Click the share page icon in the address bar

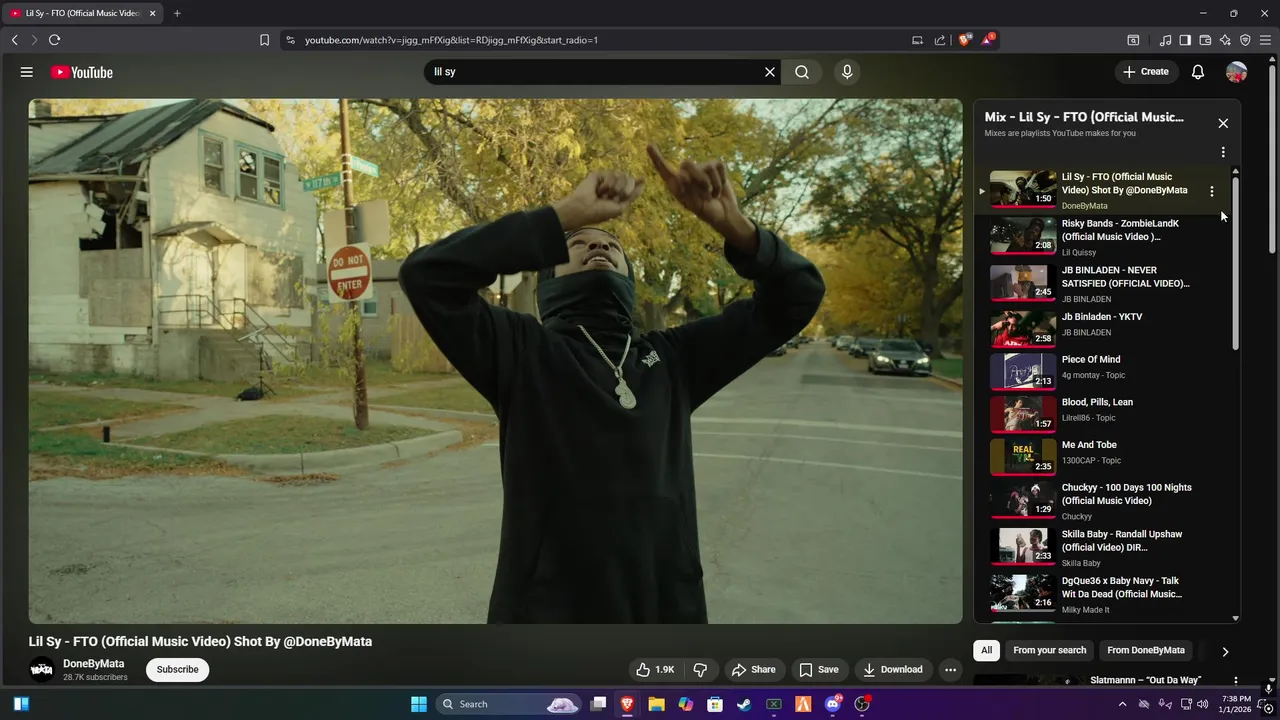pyautogui.click(x=940, y=40)
